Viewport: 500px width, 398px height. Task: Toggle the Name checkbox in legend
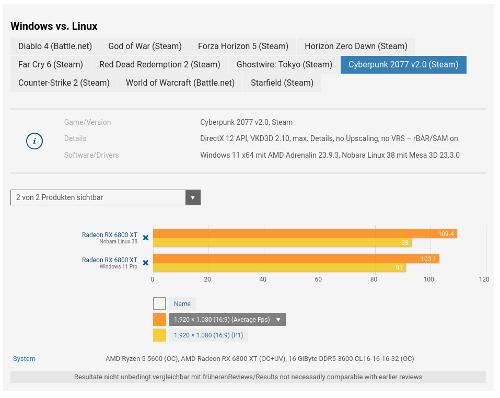pos(159,304)
